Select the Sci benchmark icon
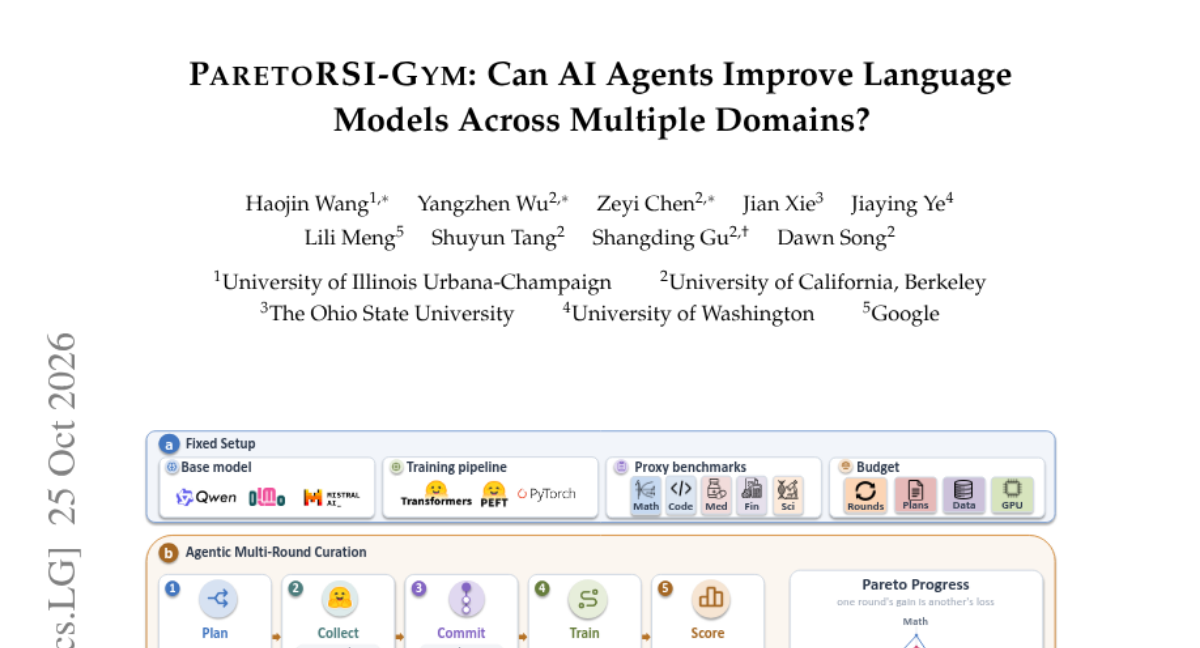 click(787, 495)
